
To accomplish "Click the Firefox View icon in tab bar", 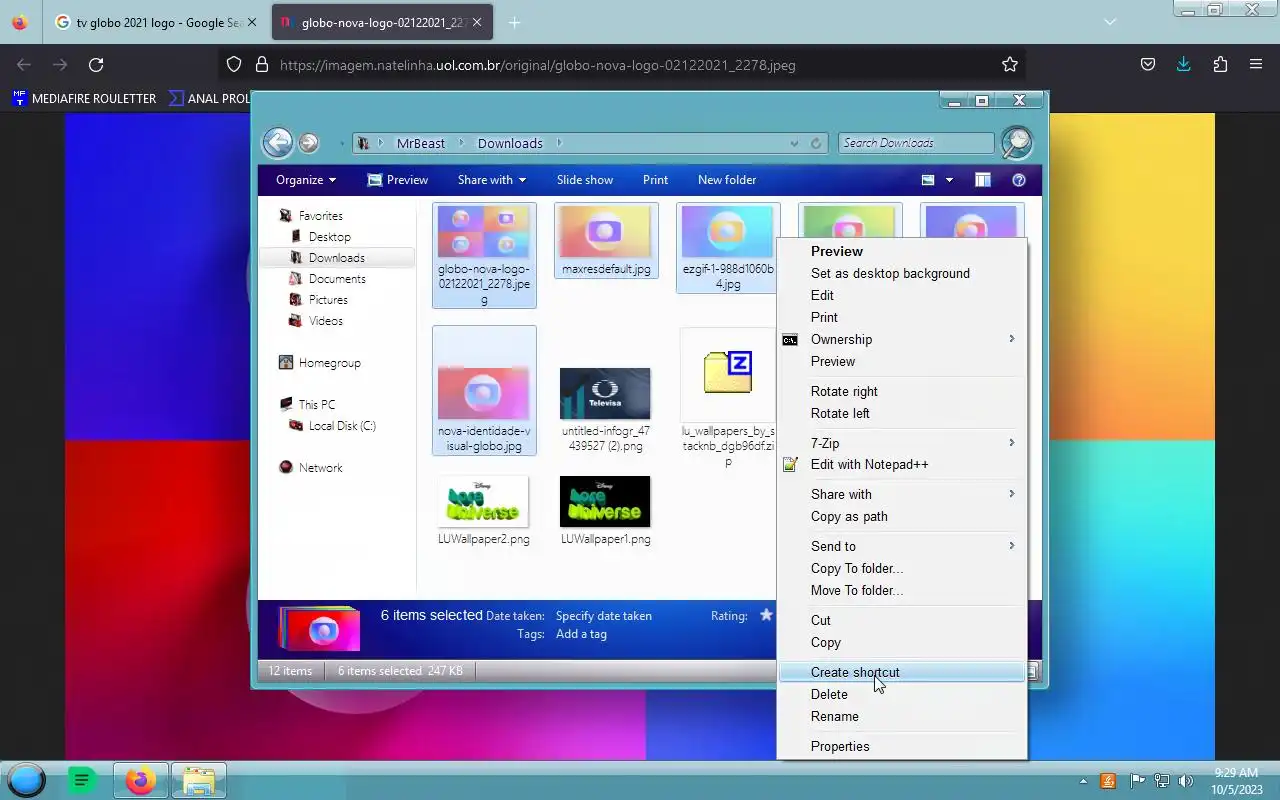I will pyautogui.click(x=20, y=22).
